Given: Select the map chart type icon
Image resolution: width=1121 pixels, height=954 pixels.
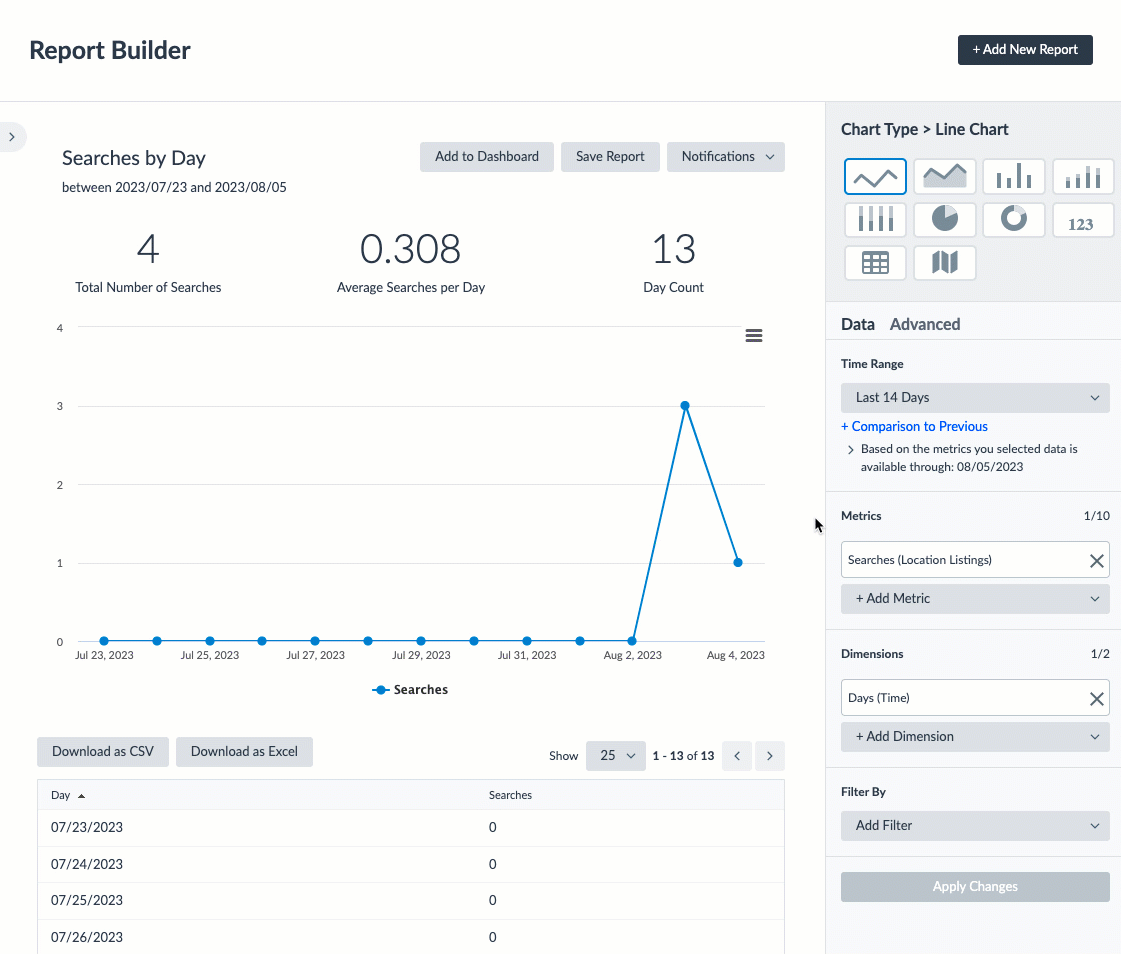Looking at the screenshot, I should (944, 262).
